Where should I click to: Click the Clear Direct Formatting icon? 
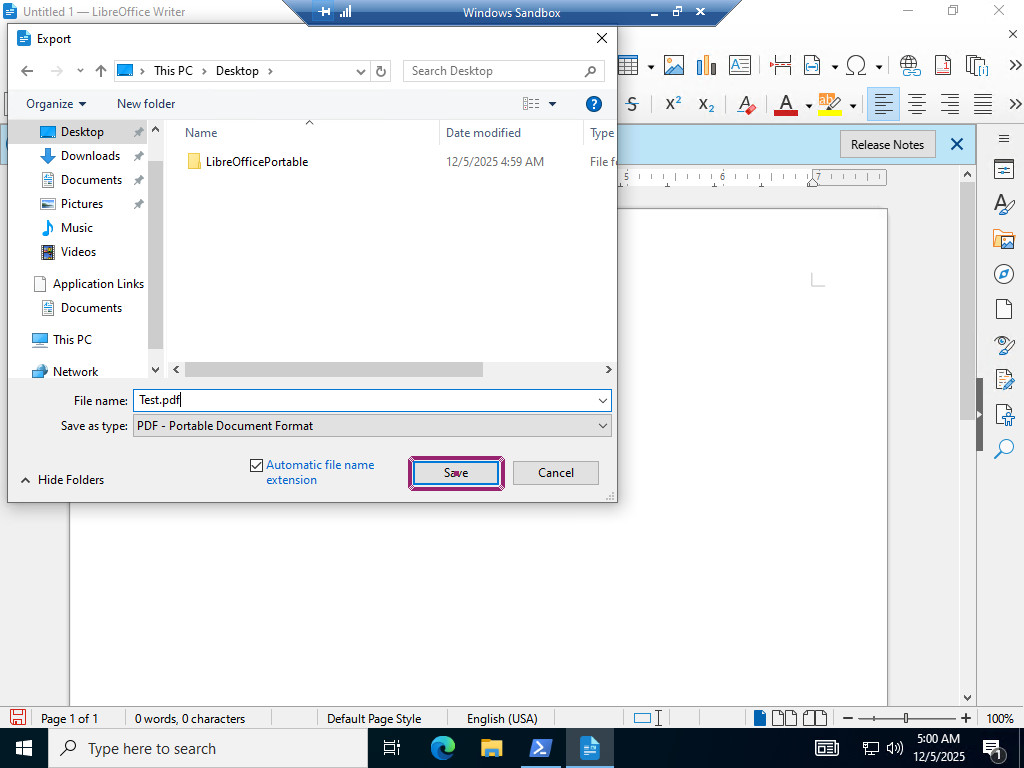(746, 104)
